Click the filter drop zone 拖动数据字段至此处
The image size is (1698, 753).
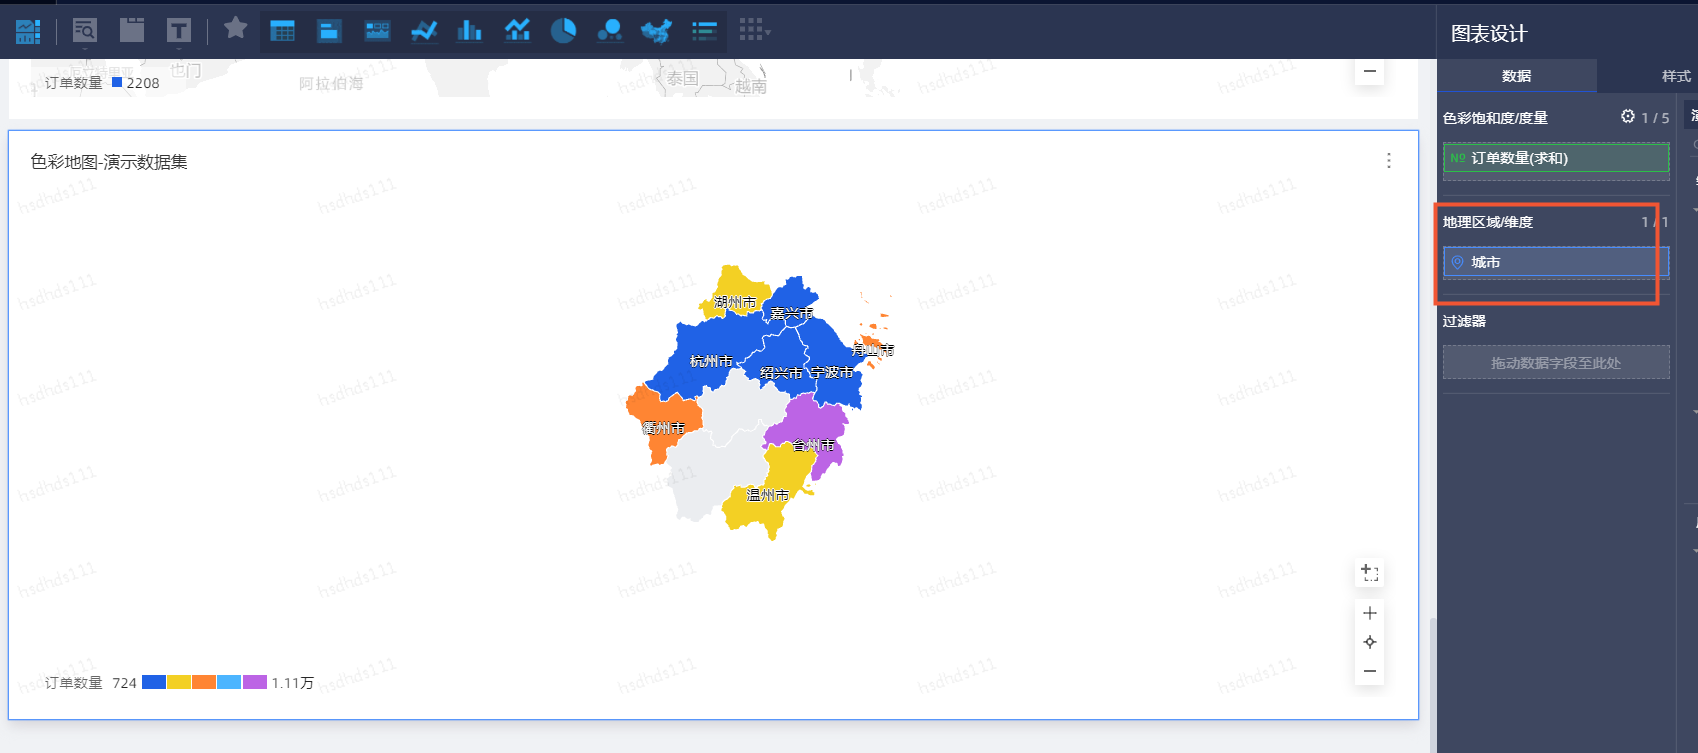pyautogui.click(x=1555, y=363)
